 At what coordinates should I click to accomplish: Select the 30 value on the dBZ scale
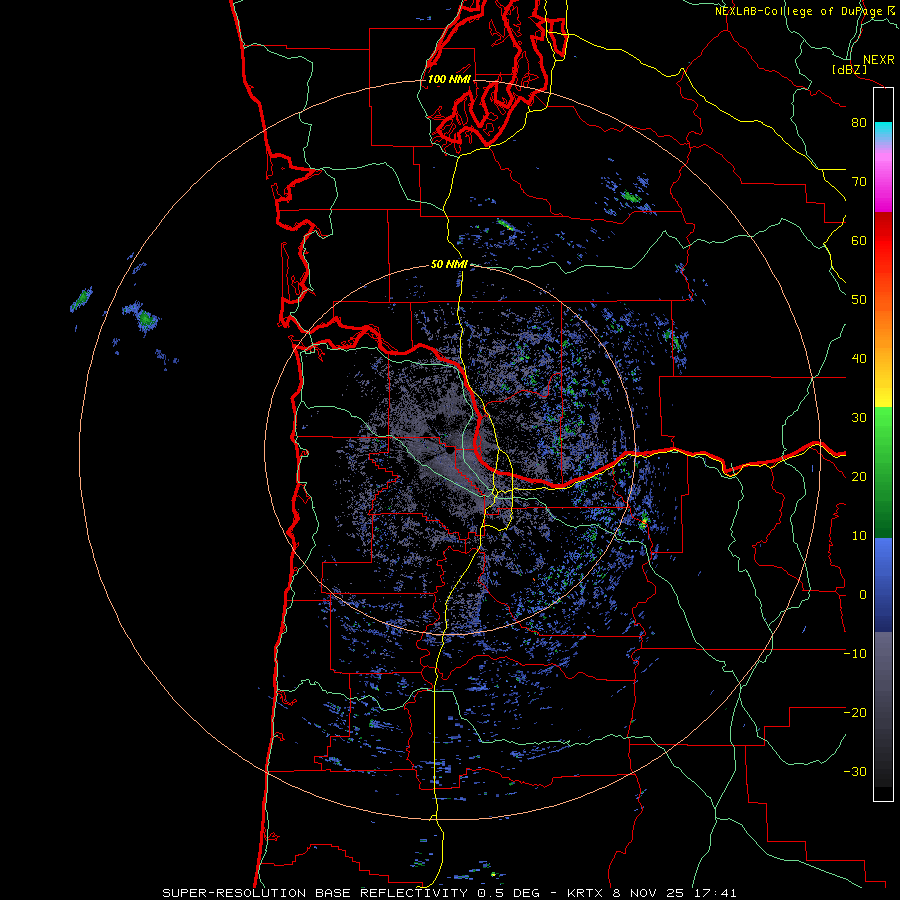859,418
